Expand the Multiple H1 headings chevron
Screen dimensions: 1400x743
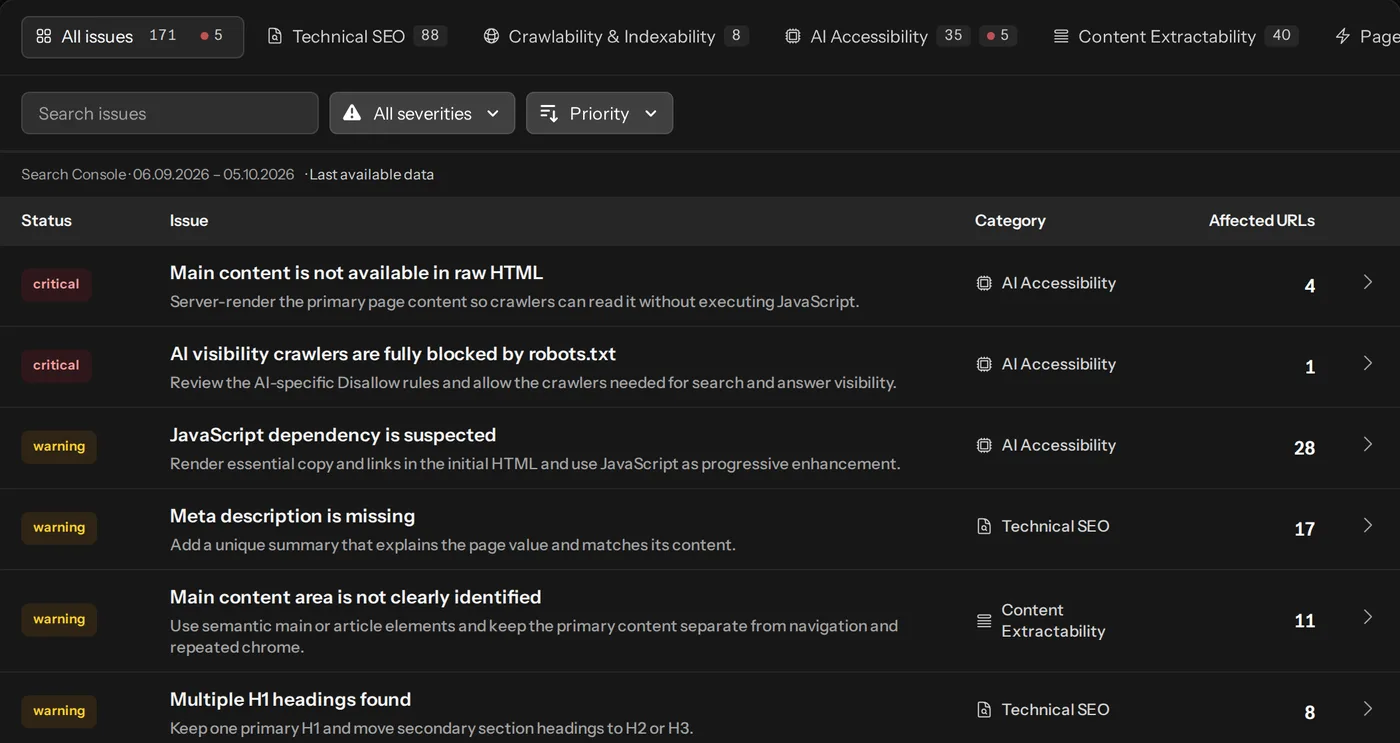(x=1368, y=709)
